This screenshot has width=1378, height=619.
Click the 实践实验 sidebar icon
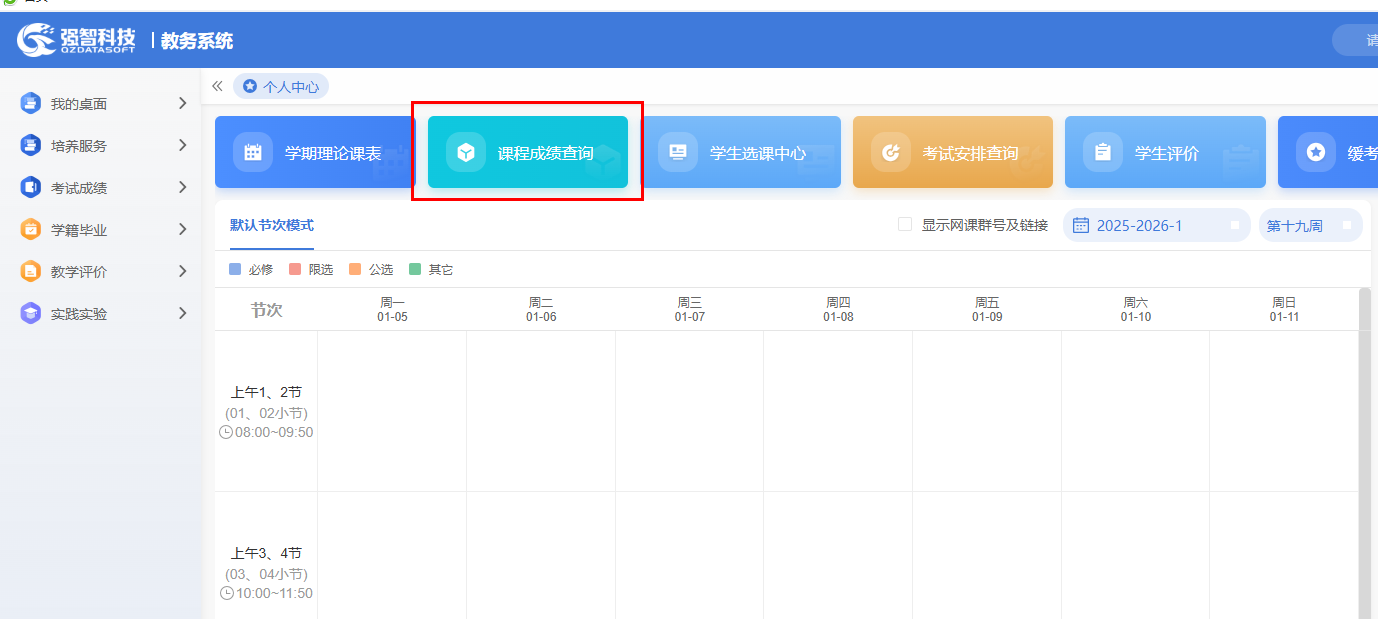(x=31, y=313)
